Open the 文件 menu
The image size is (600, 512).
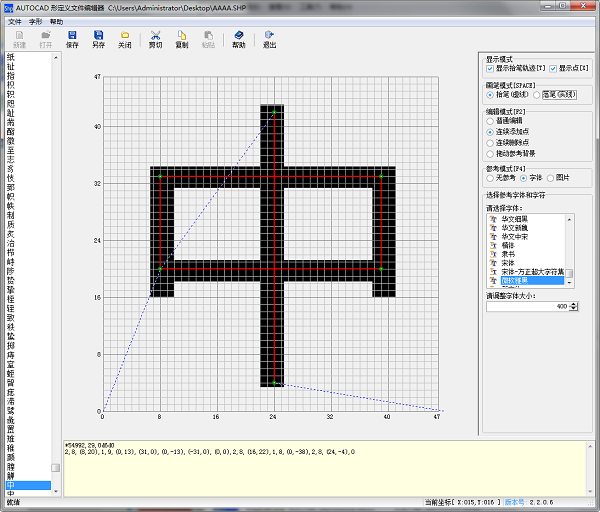(14, 21)
